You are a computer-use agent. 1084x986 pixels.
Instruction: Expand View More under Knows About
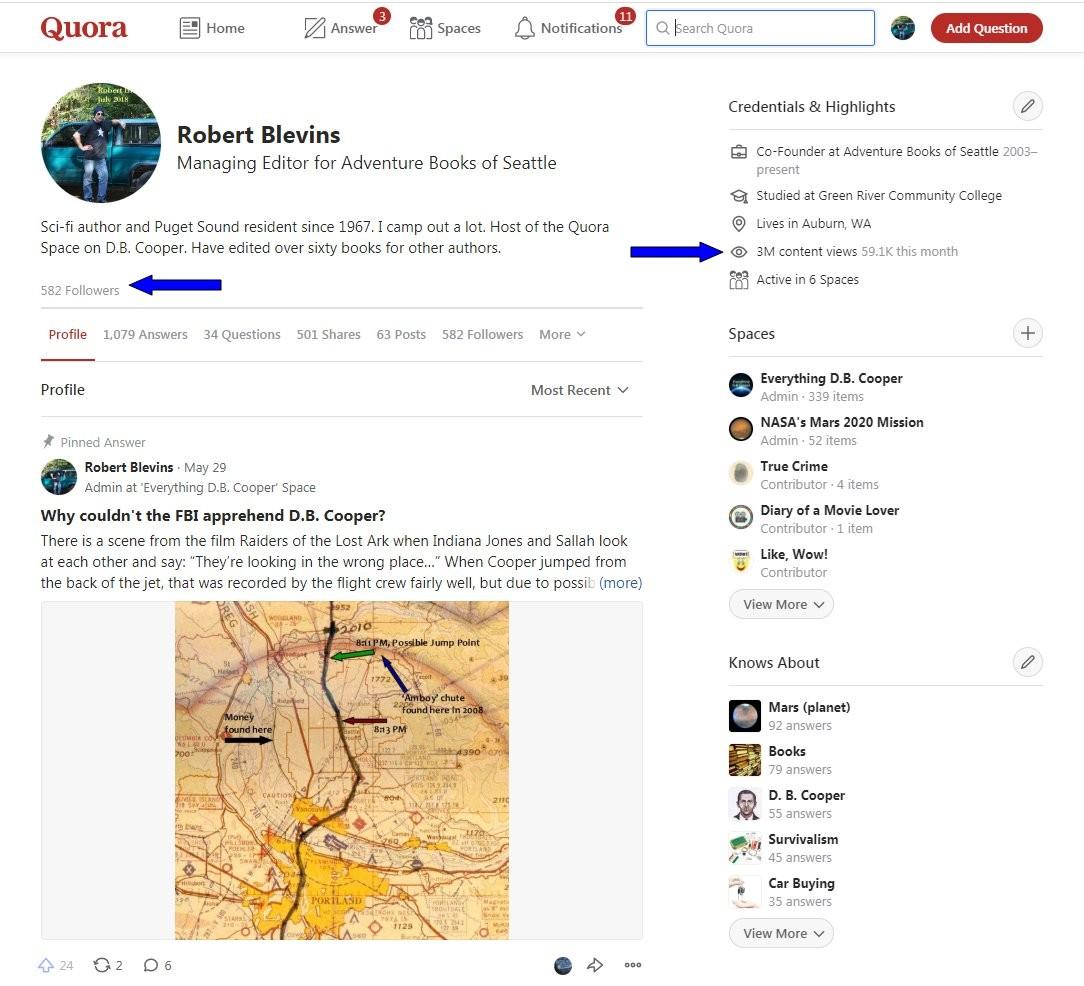tap(781, 933)
